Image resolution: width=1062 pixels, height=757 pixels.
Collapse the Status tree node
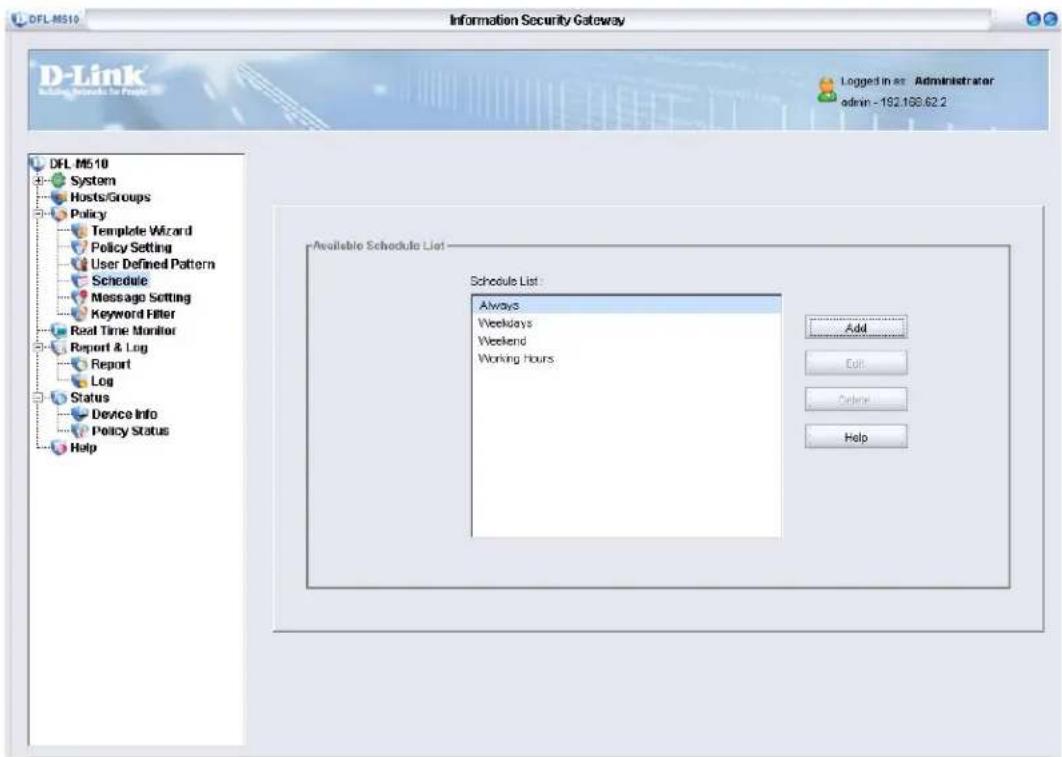tap(39, 397)
